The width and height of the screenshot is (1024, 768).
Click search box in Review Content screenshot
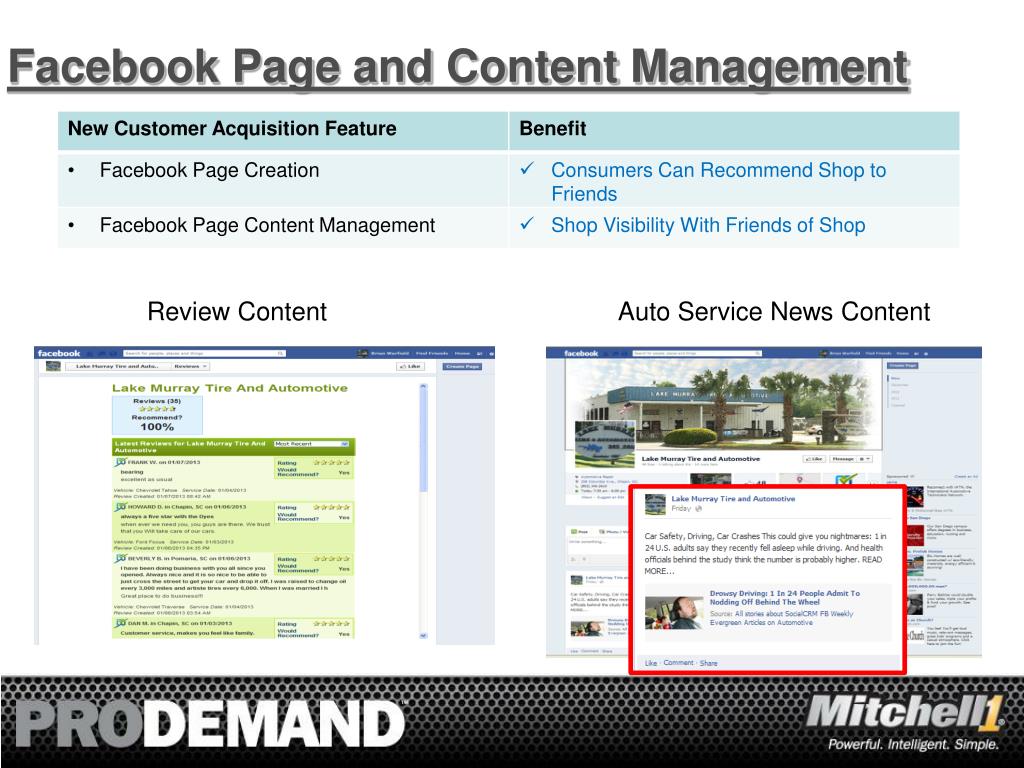coord(204,353)
